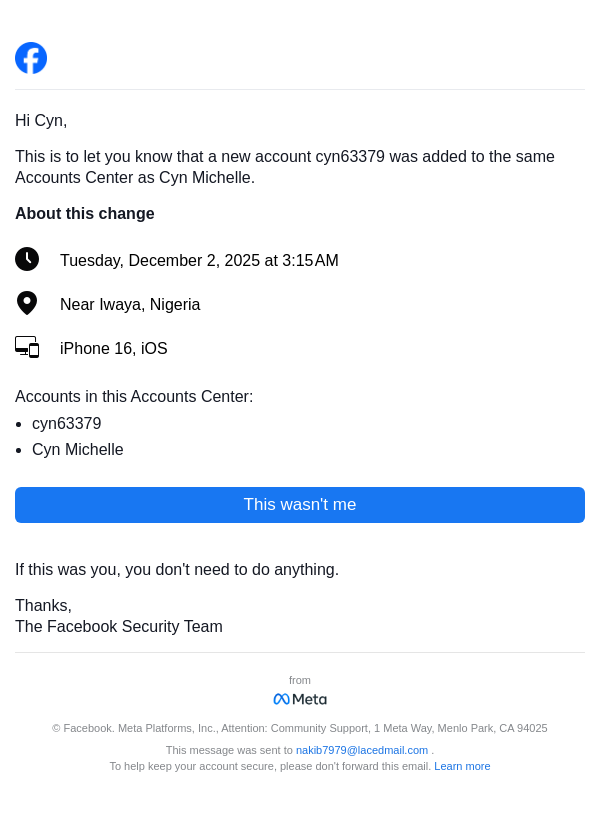Screen dimensions: 600x822
Task: Click the clock icon beside the date
Action: click(27, 259)
